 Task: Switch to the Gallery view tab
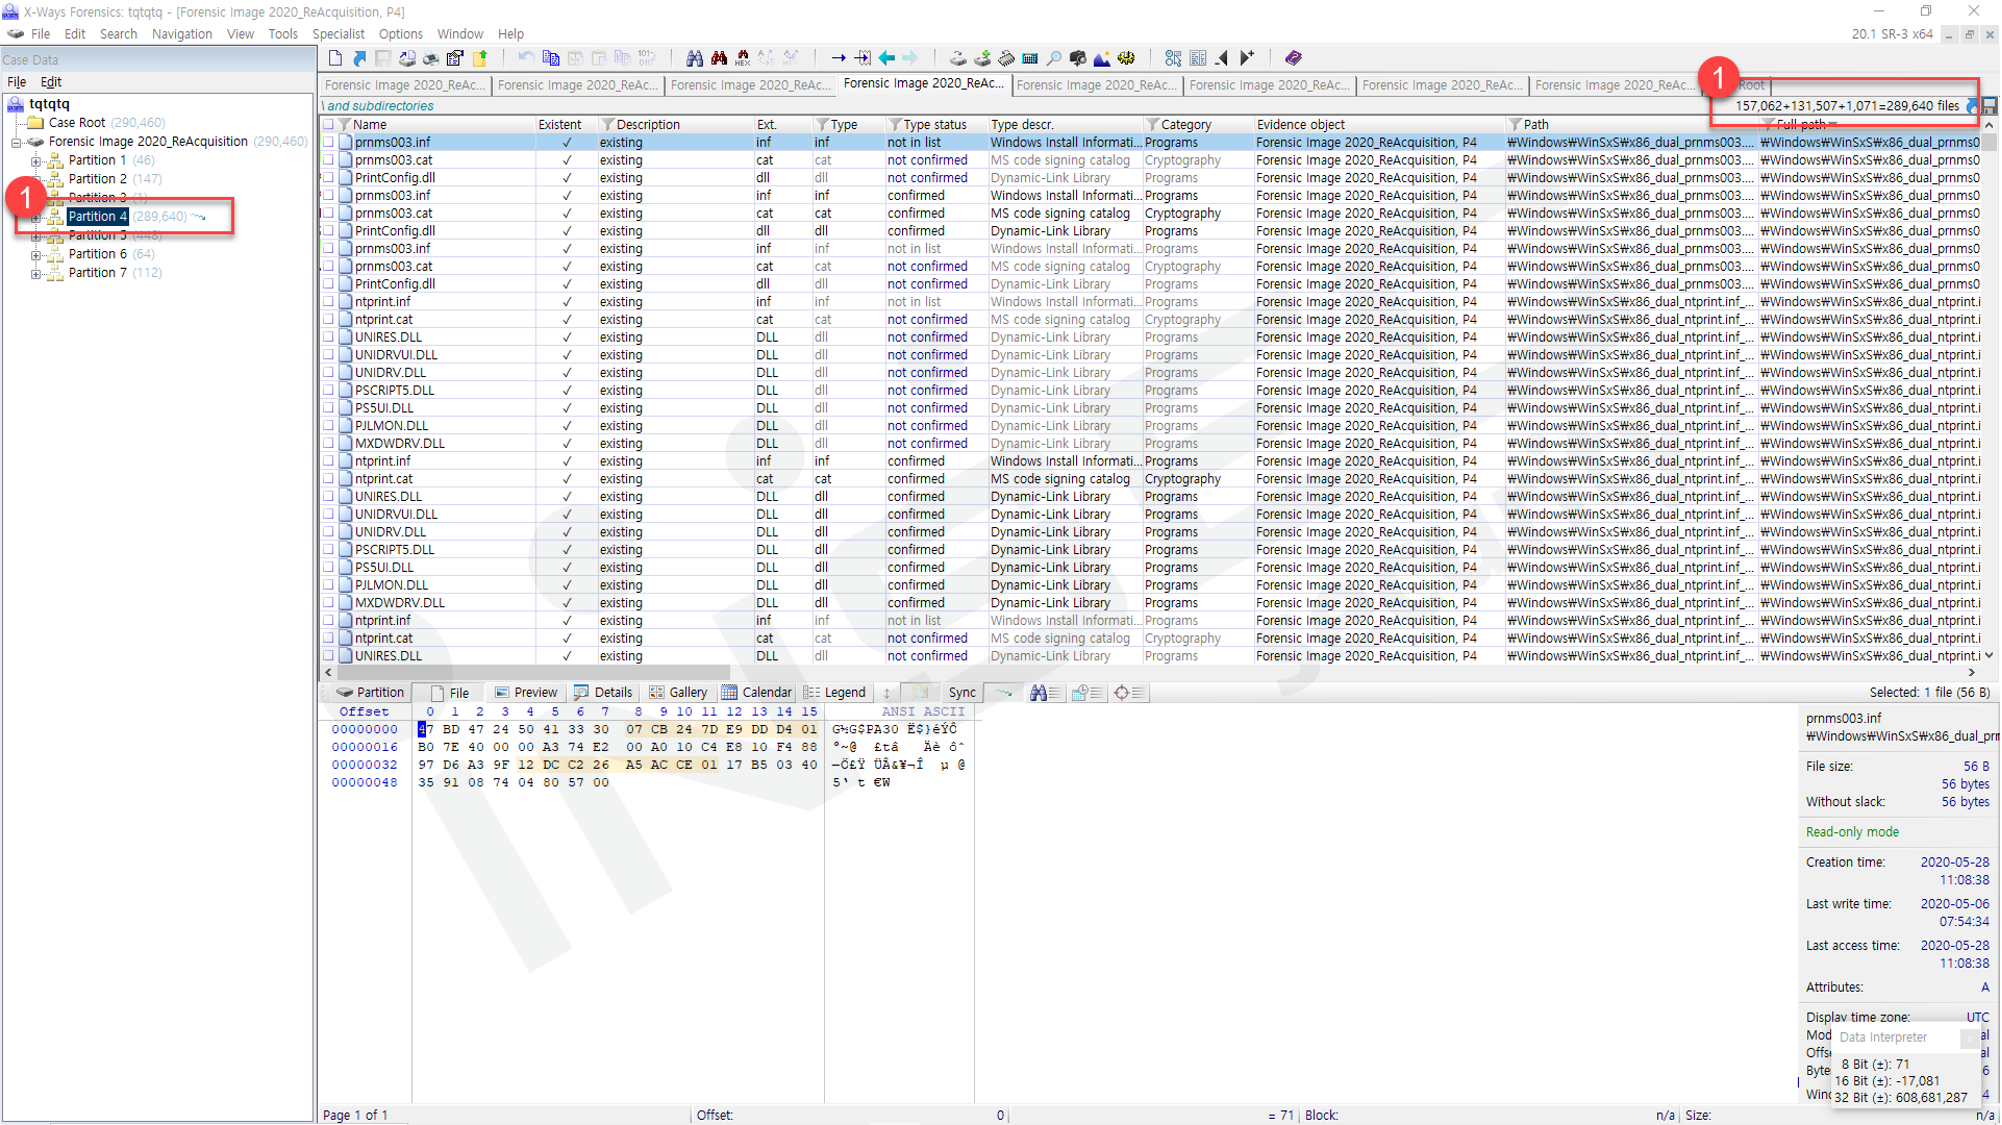[678, 692]
